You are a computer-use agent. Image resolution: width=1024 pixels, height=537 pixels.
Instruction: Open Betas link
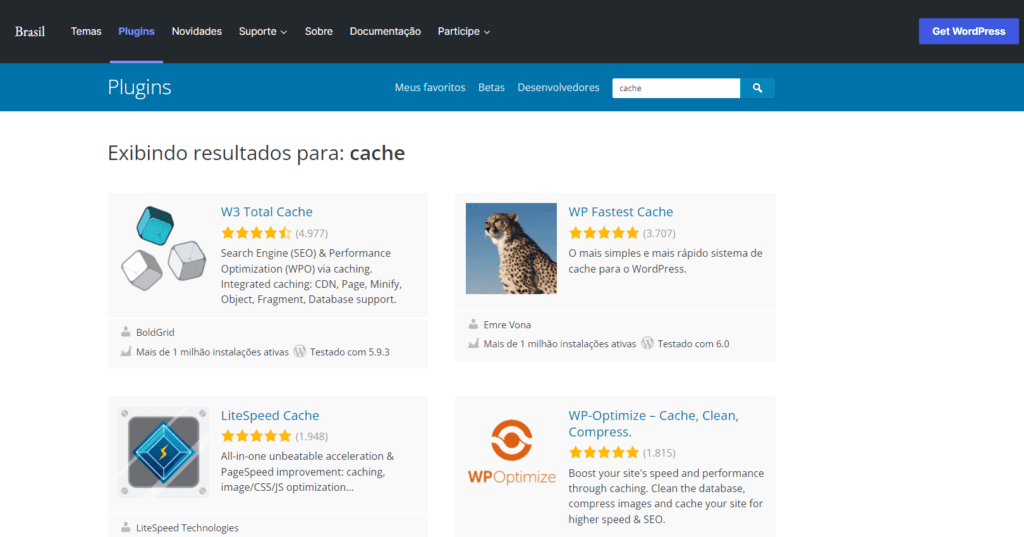point(491,88)
